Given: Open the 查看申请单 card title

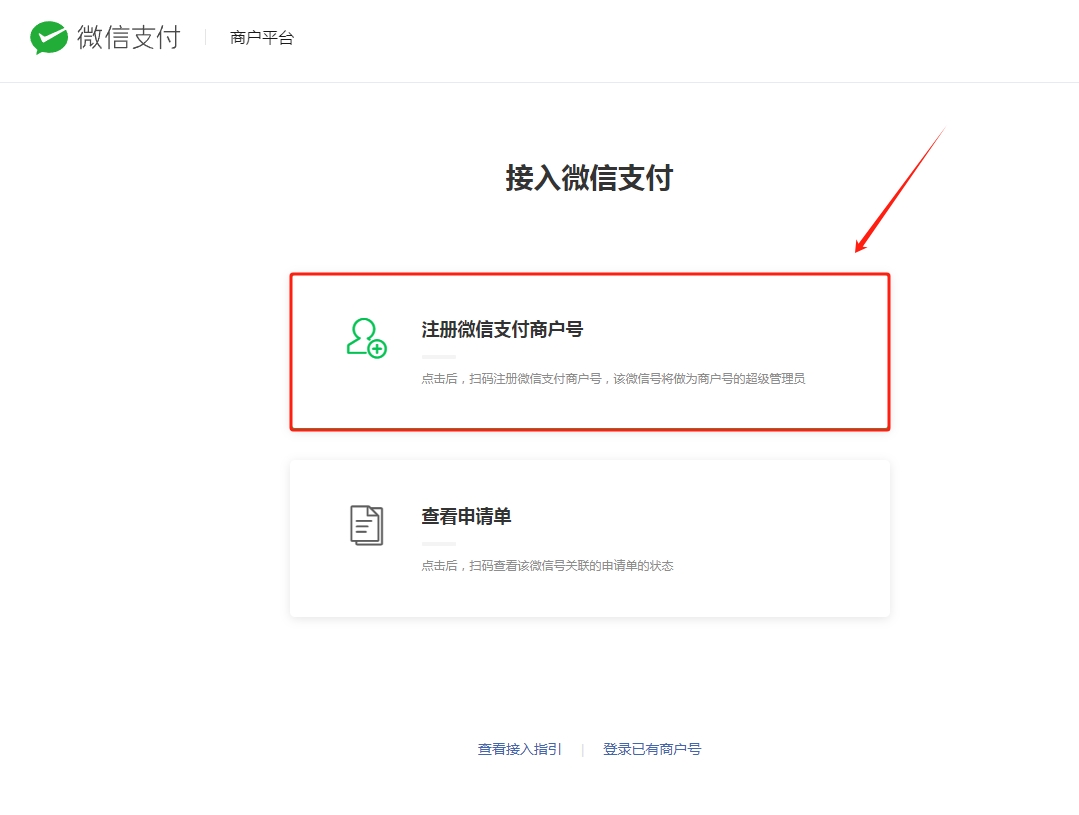Looking at the screenshot, I should tap(466, 516).
